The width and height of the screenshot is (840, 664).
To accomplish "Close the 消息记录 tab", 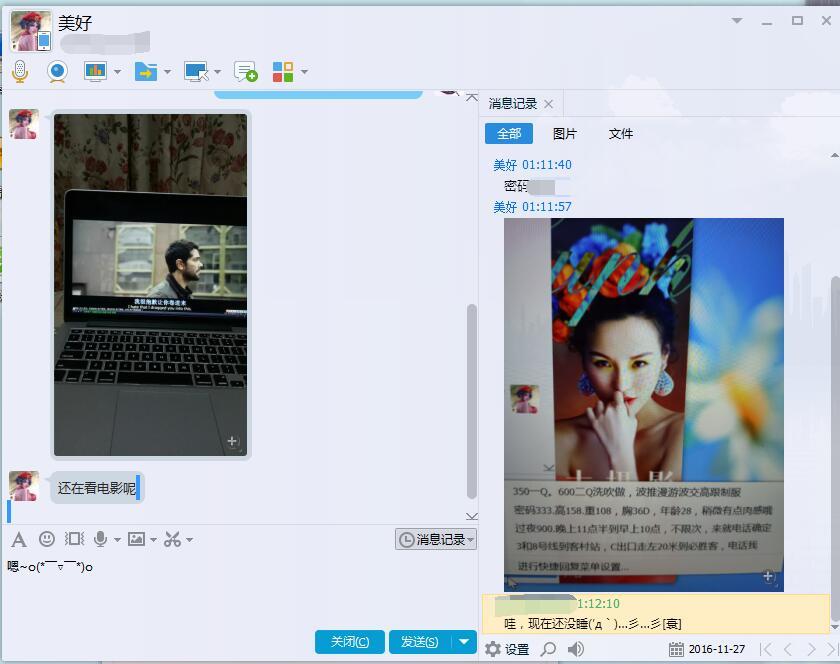I will tap(549, 104).
